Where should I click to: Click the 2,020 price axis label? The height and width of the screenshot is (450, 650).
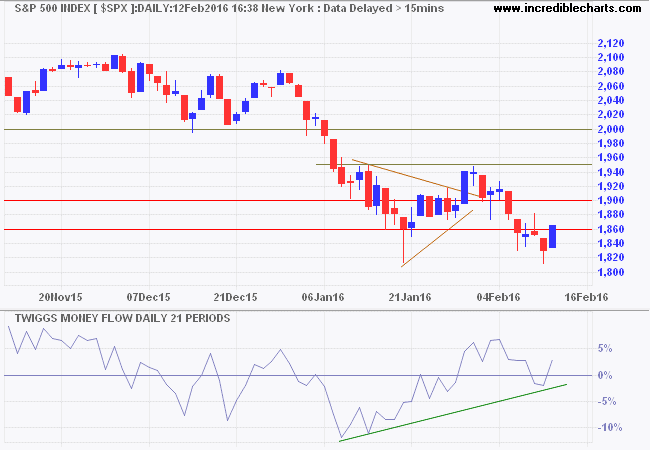pyautogui.click(x=611, y=114)
